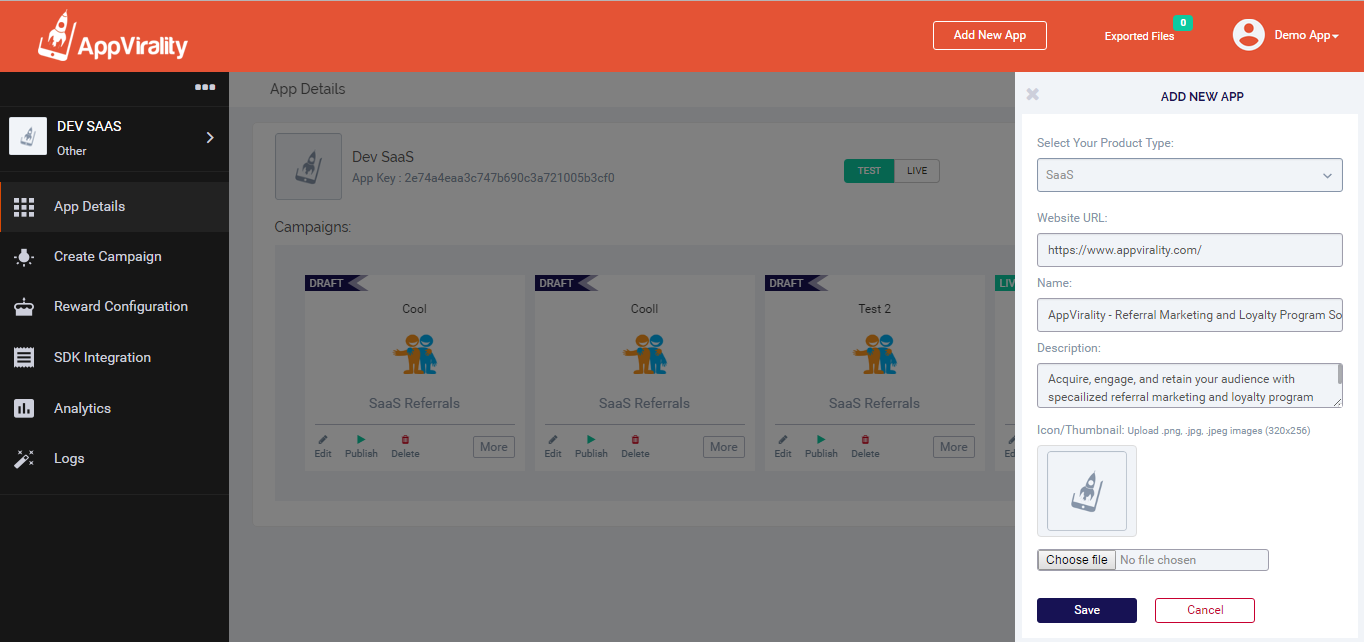The image size is (1364, 642).
Task: Open More options for the Cool campaign
Action: pos(494,447)
